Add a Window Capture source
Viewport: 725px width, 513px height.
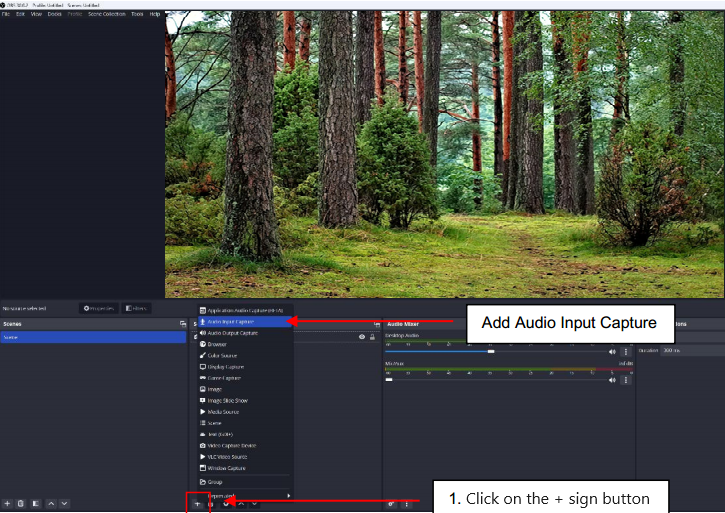(245, 468)
